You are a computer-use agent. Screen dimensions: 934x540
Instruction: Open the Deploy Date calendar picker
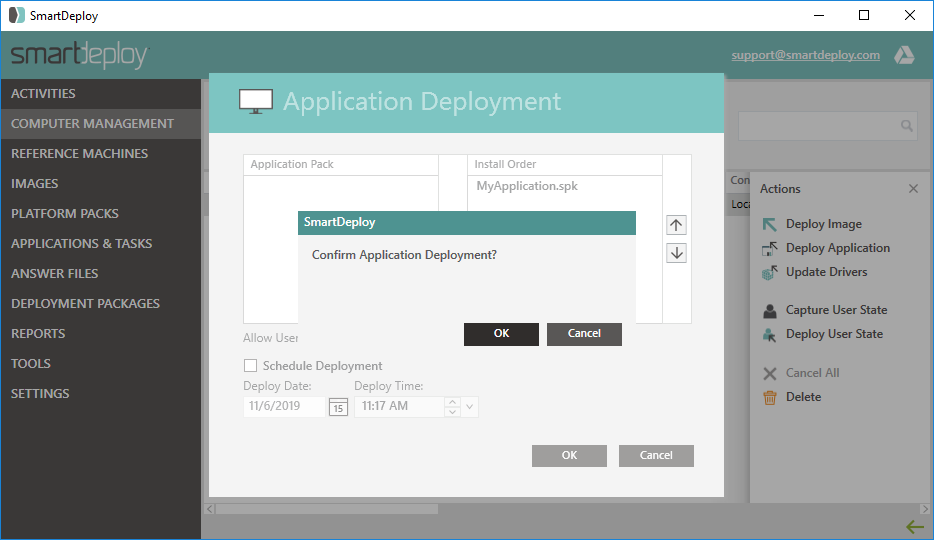pyautogui.click(x=338, y=407)
